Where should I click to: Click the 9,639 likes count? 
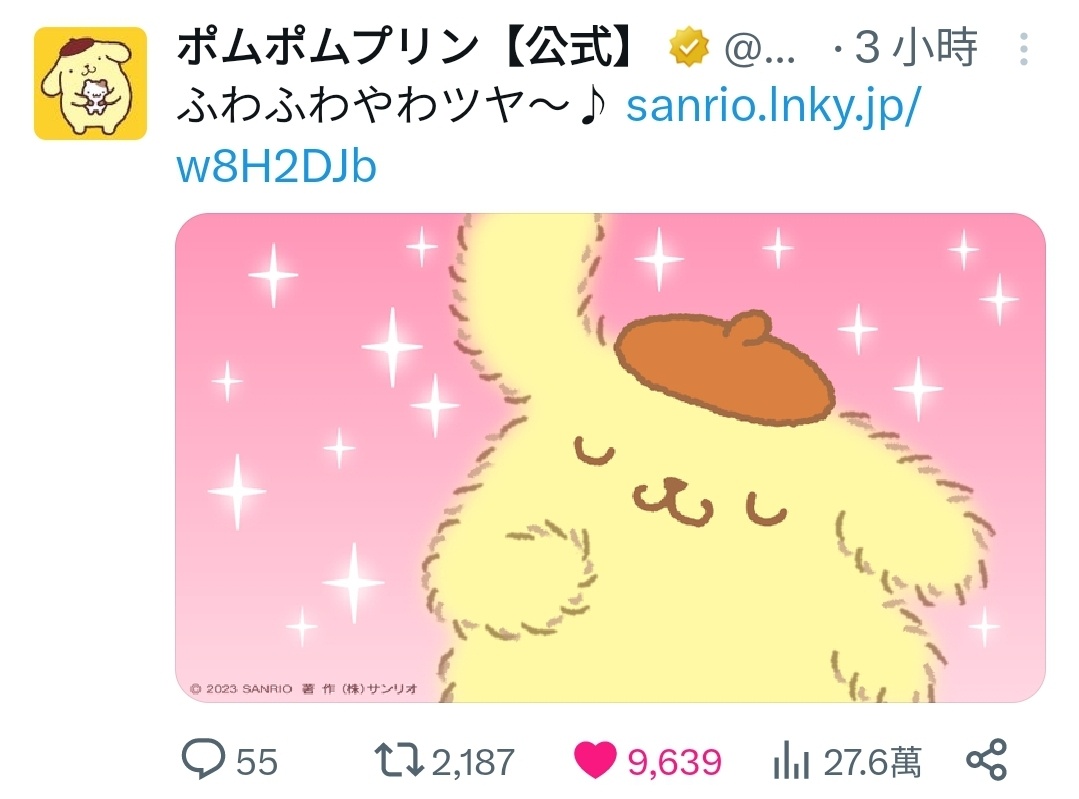674,762
